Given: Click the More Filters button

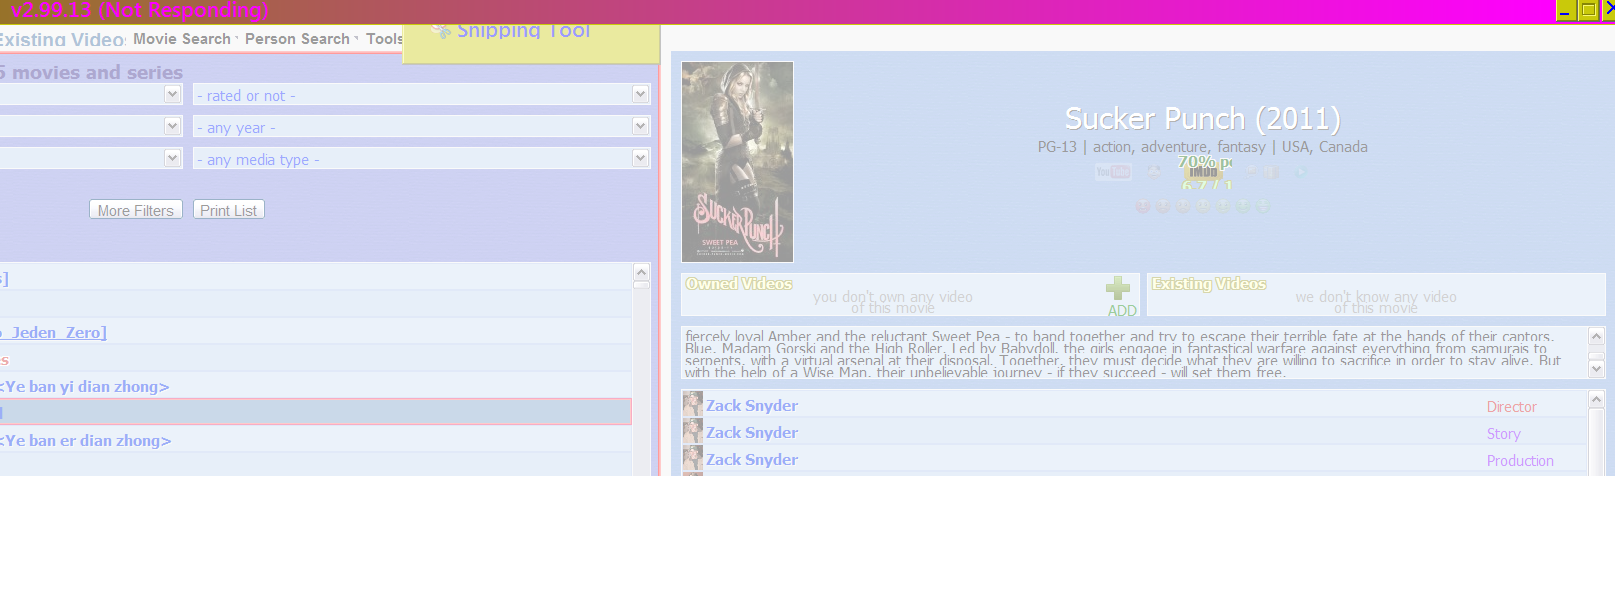Looking at the screenshot, I should [x=136, y=210].
